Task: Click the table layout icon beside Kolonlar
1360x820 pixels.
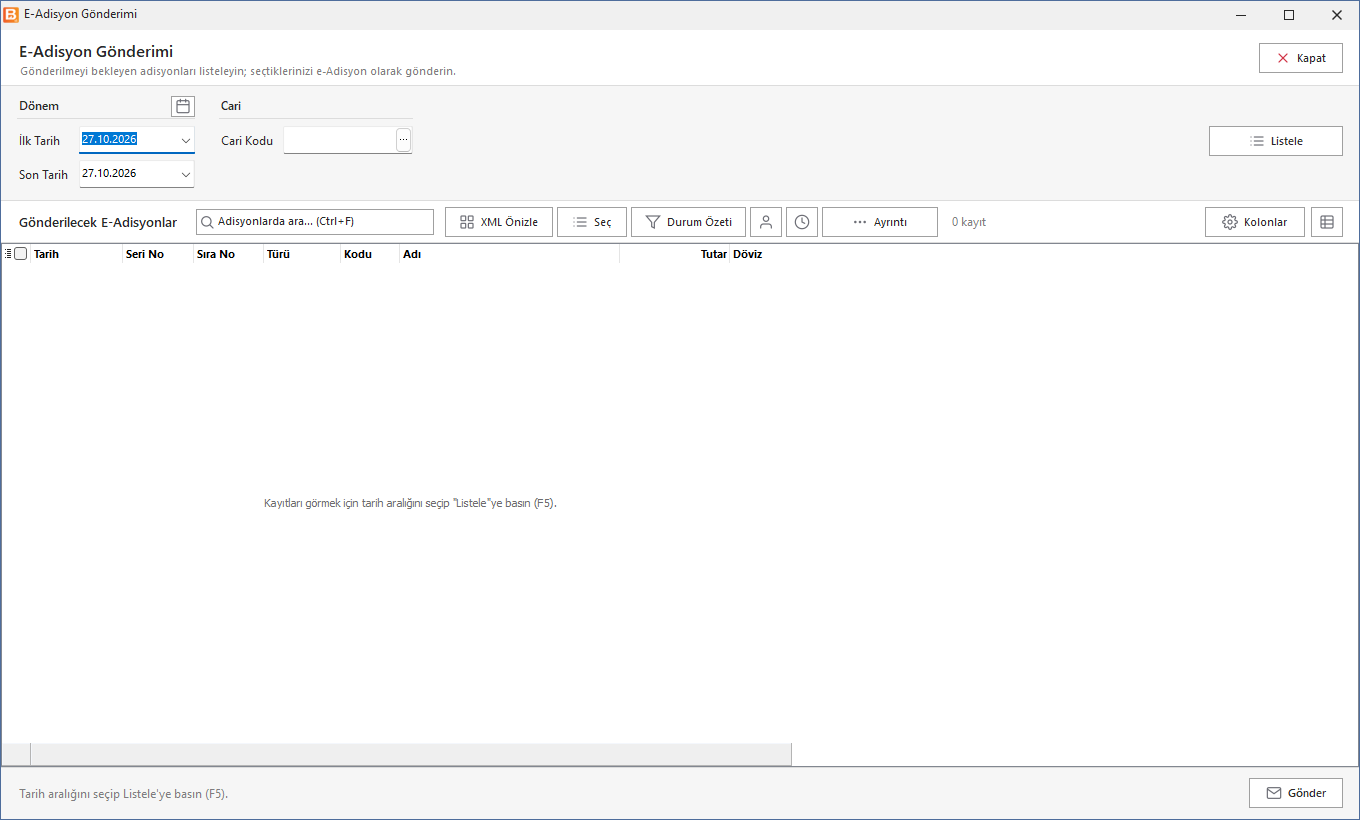Action: click(x=1327, y=222)
